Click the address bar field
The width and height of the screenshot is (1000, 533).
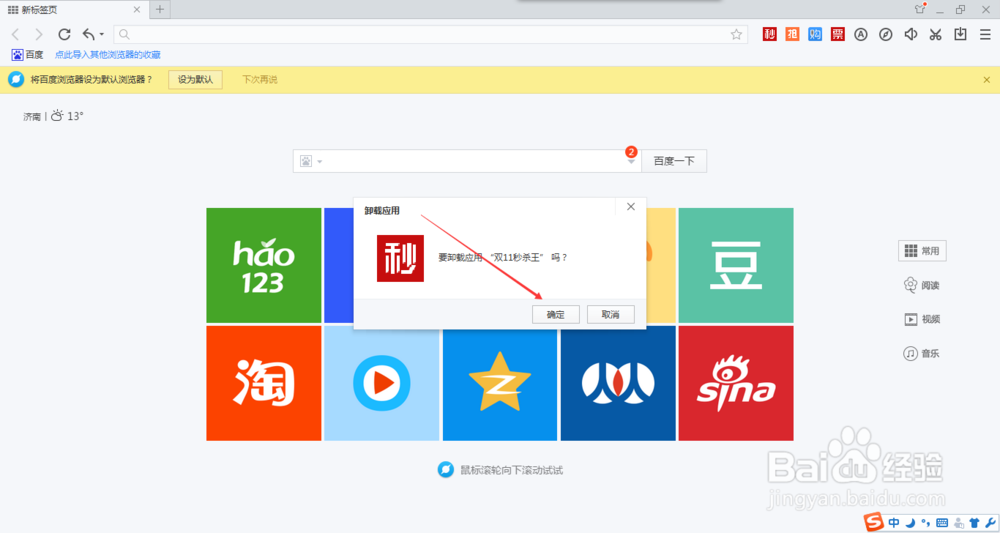coord(430,34)
